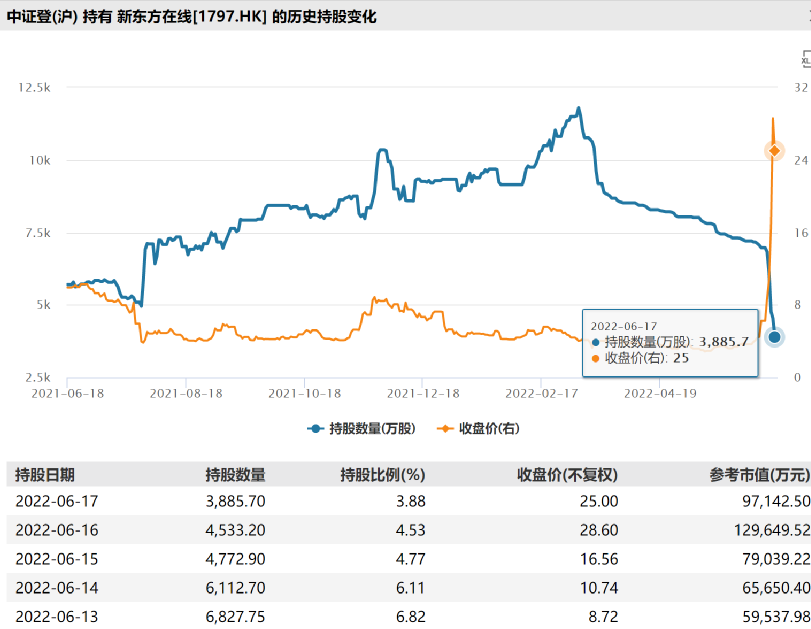Click the blue data point marker on 2022-06-17

point(774,337)
